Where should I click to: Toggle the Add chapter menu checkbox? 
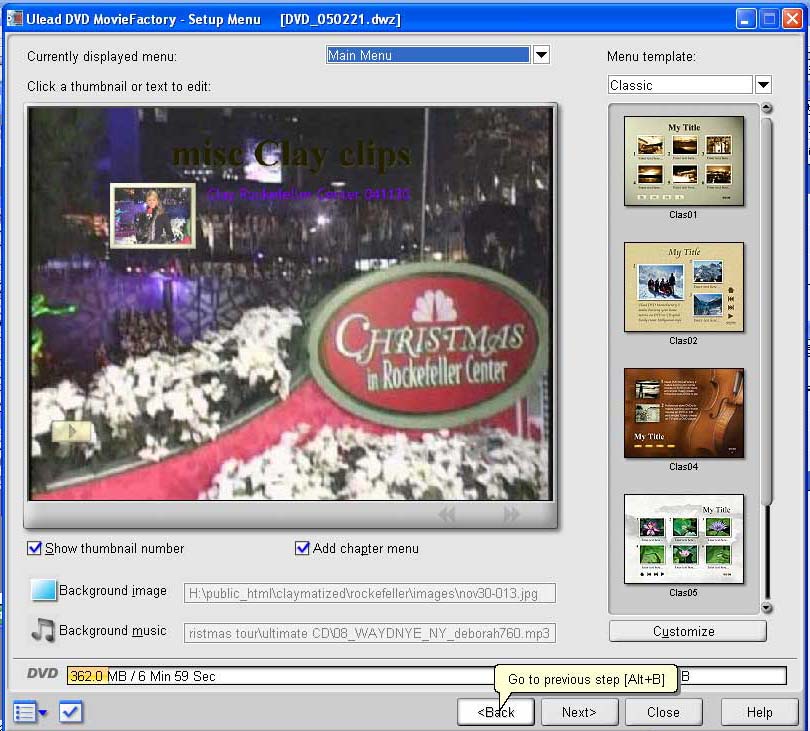(x=302, y=548)
